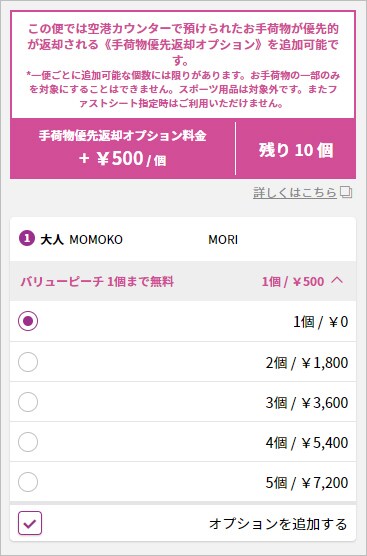
Task: Click the passenger surname MORI
Action: point(223,240)
